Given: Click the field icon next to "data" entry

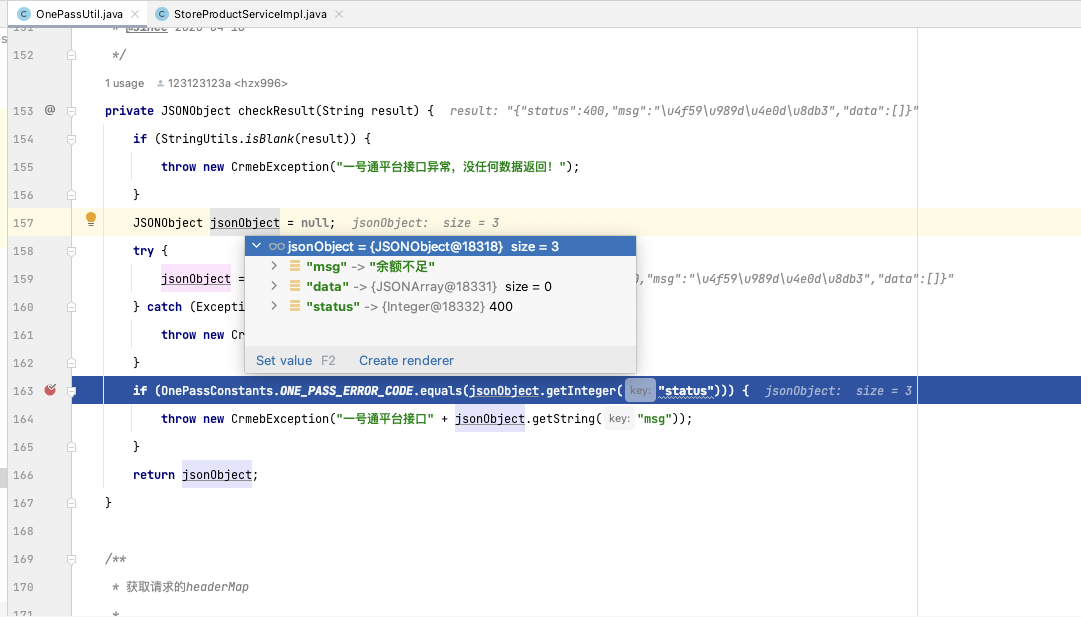Looking at the screenshot, I should click(x=295, y=286).
